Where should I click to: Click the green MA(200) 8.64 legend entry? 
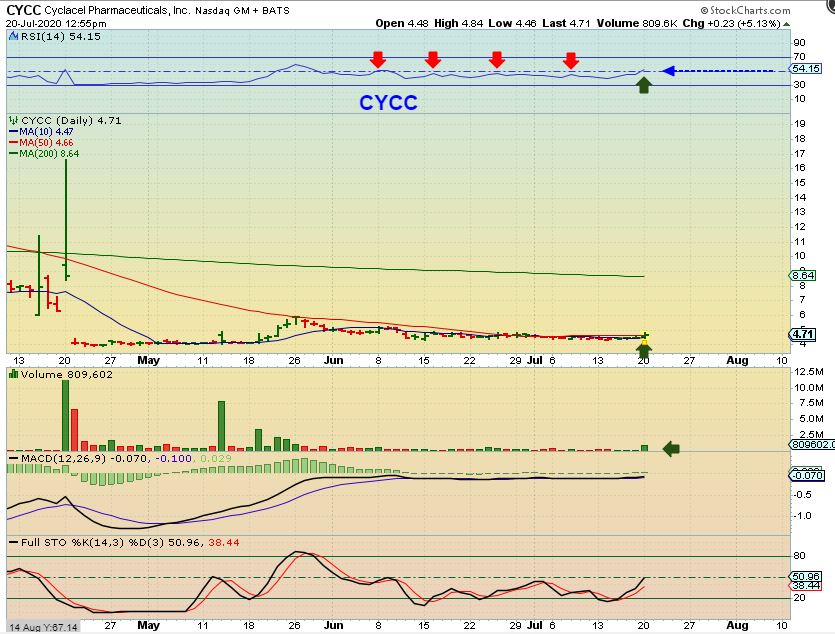[44, 154]
